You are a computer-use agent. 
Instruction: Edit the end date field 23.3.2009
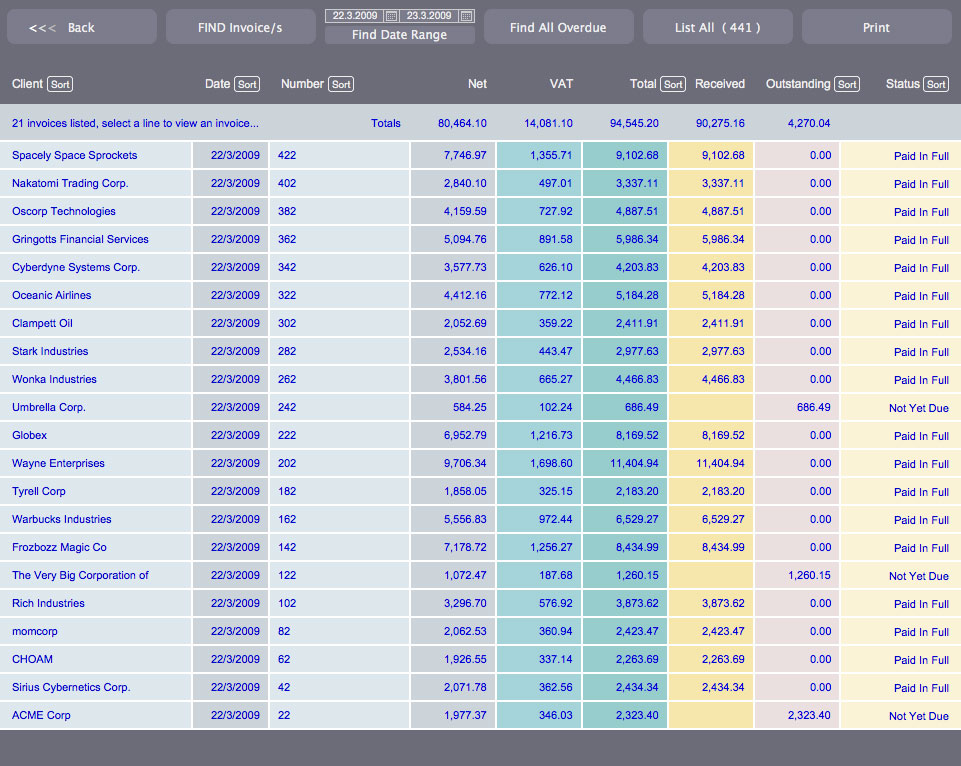429,16
